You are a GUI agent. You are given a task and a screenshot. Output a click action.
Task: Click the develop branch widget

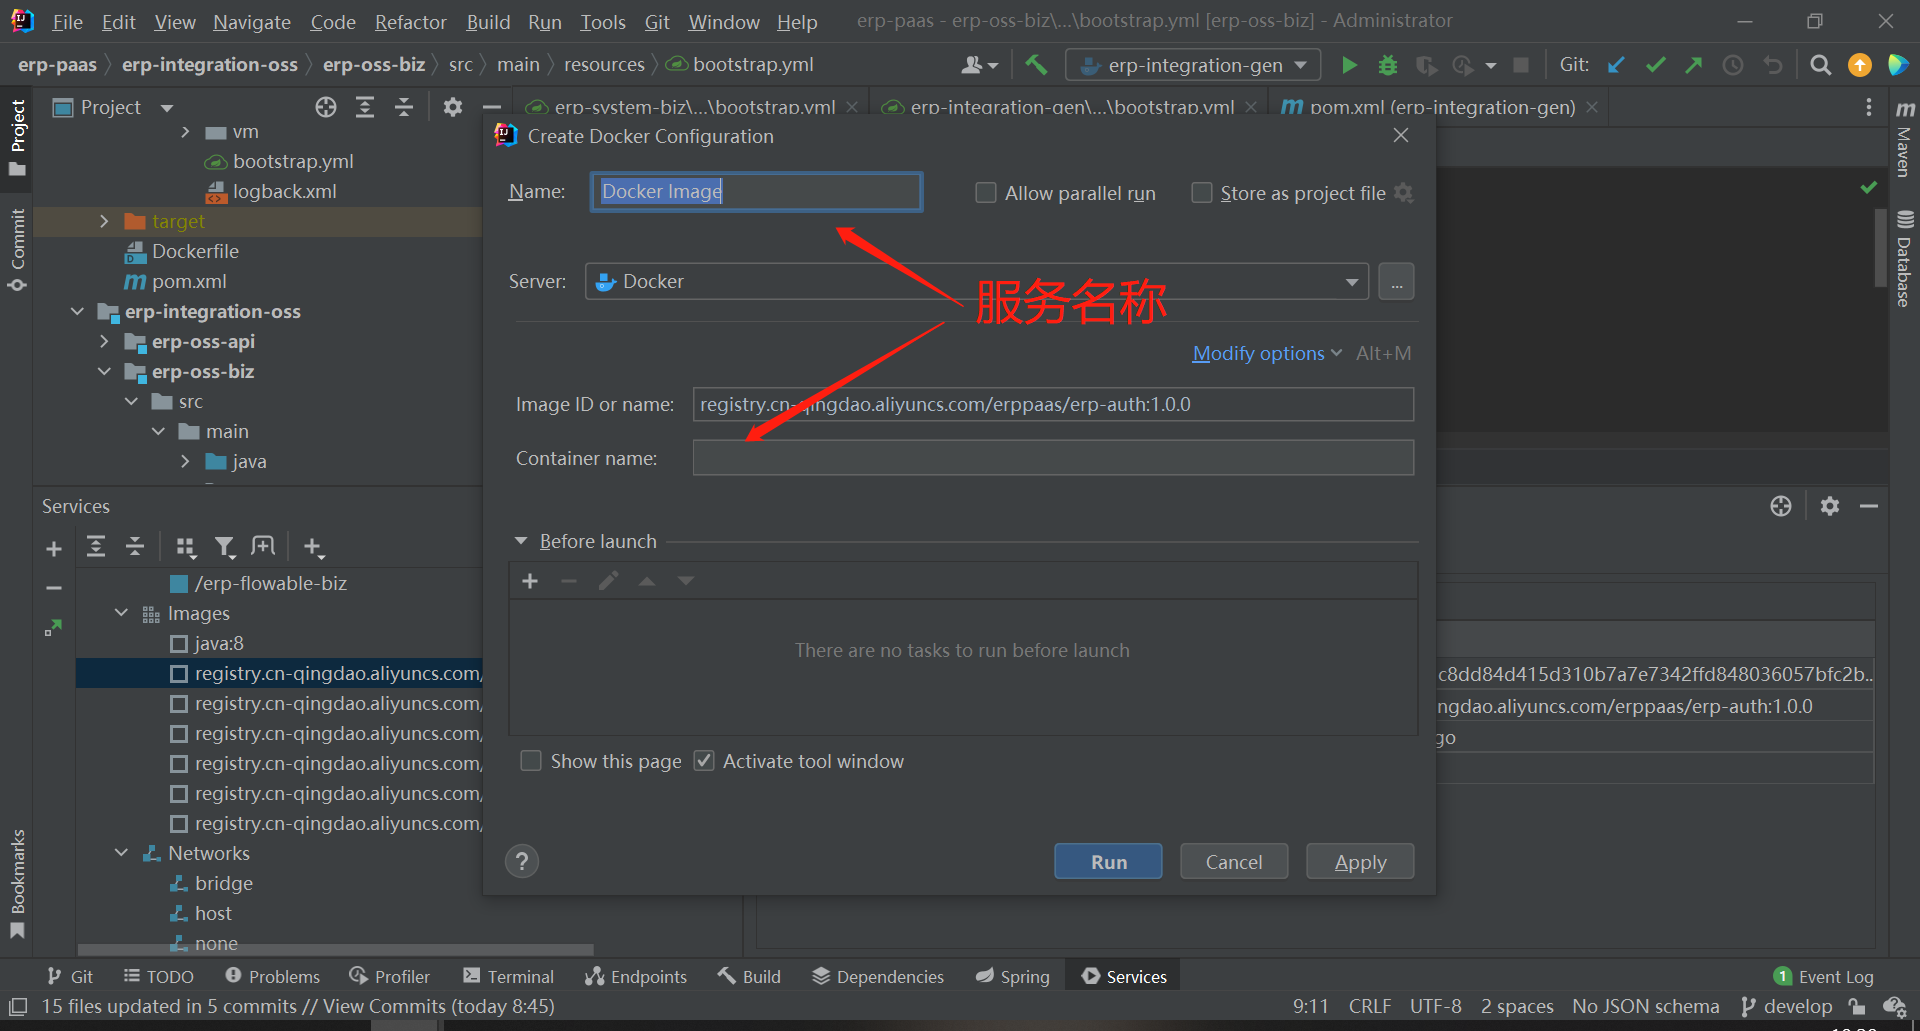[1787, 1006]
